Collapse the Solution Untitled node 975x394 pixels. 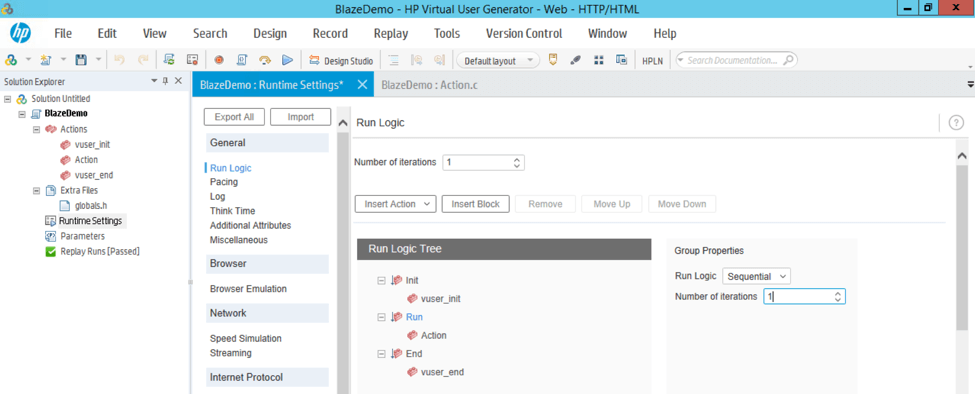click(x=7, y=99)
